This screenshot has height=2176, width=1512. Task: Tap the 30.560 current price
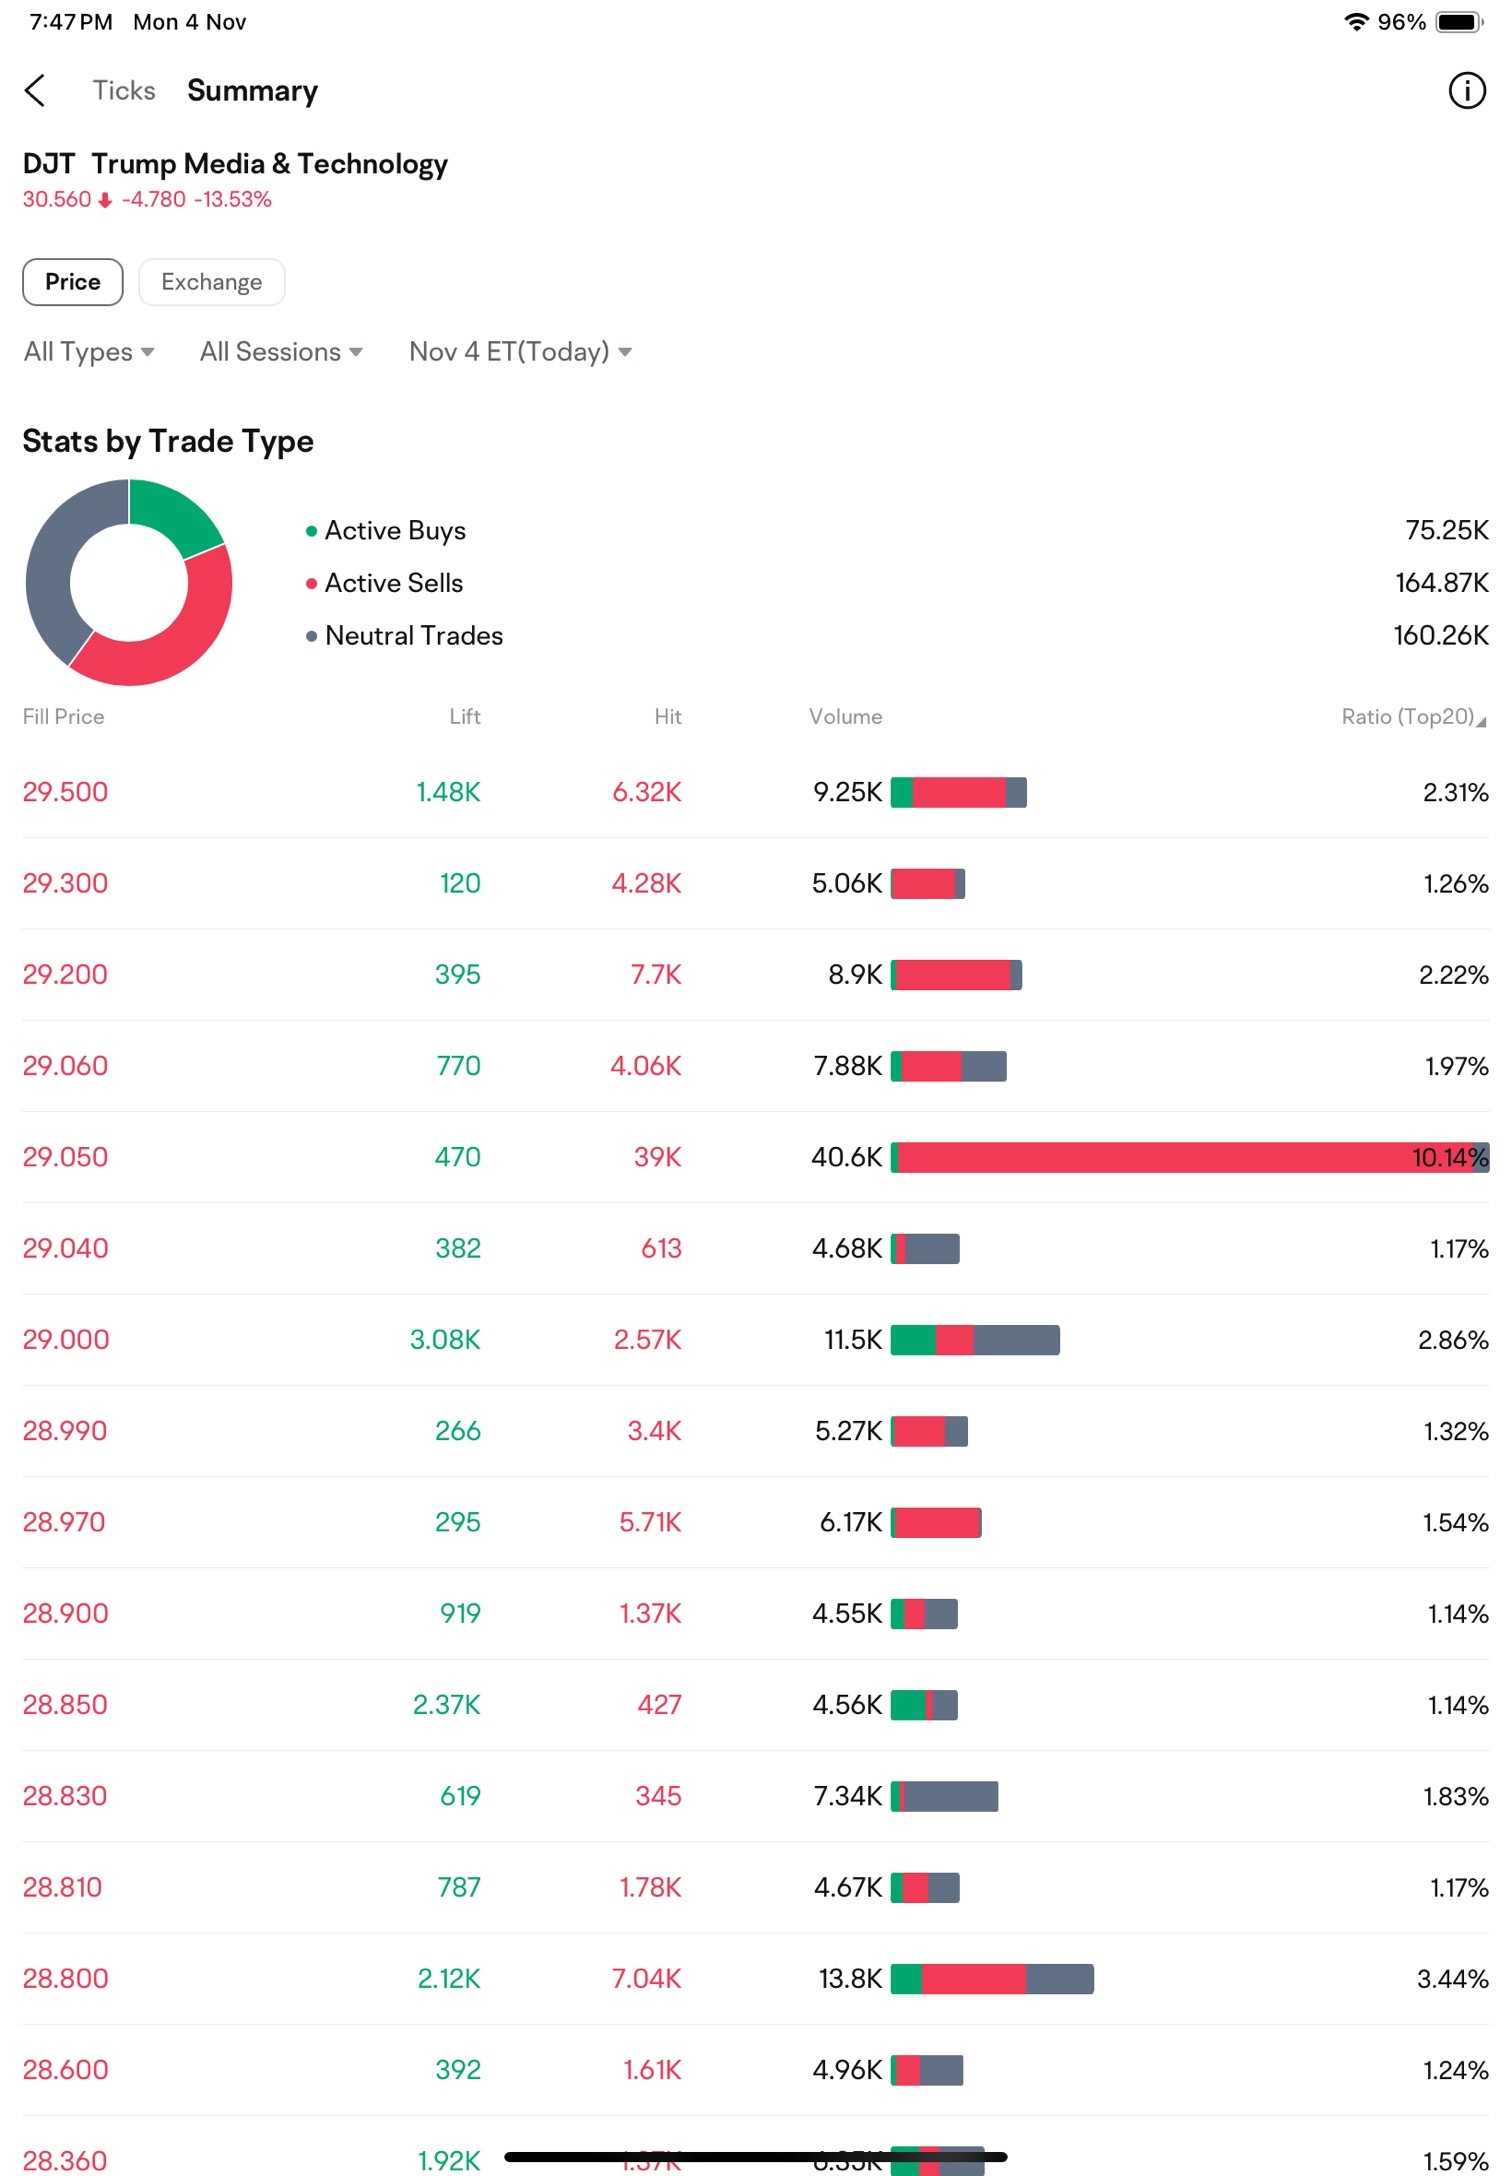(57, 200)
